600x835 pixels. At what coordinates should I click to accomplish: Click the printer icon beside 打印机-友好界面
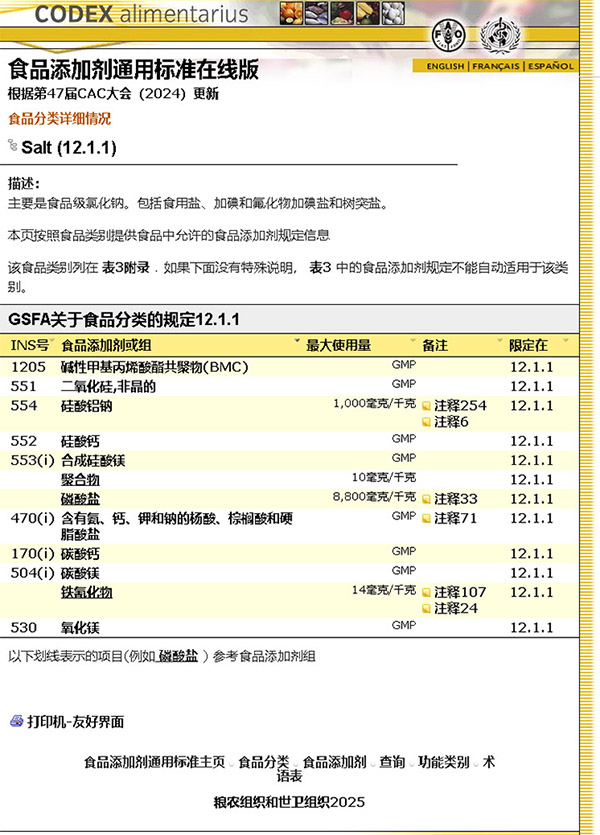16,721
